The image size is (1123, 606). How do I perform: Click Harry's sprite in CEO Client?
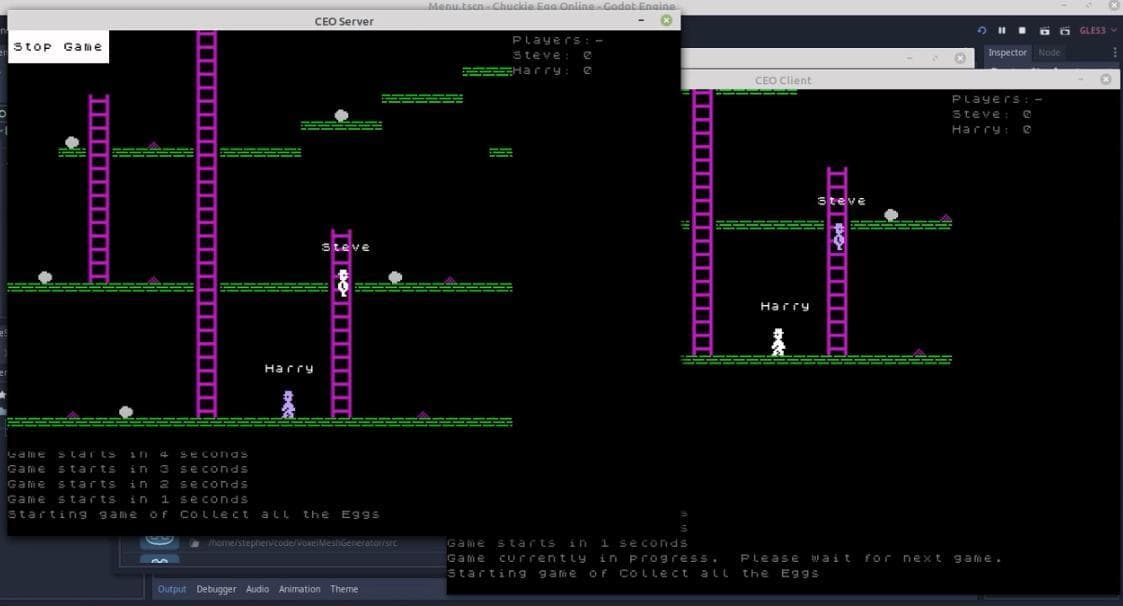778,342
